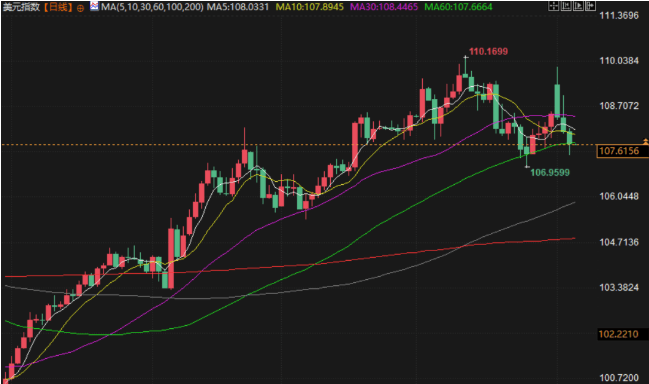
Task: Click the current price tag 107.6156
Action: tap(619, 151)
